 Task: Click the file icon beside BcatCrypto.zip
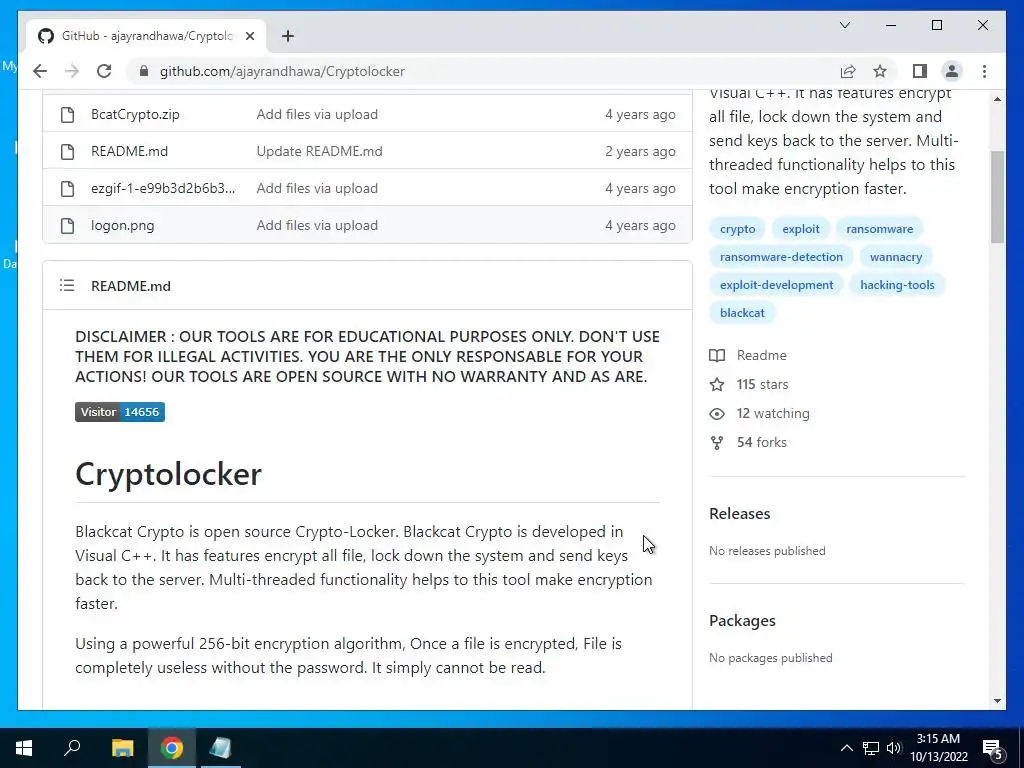(x=67, y=114)
